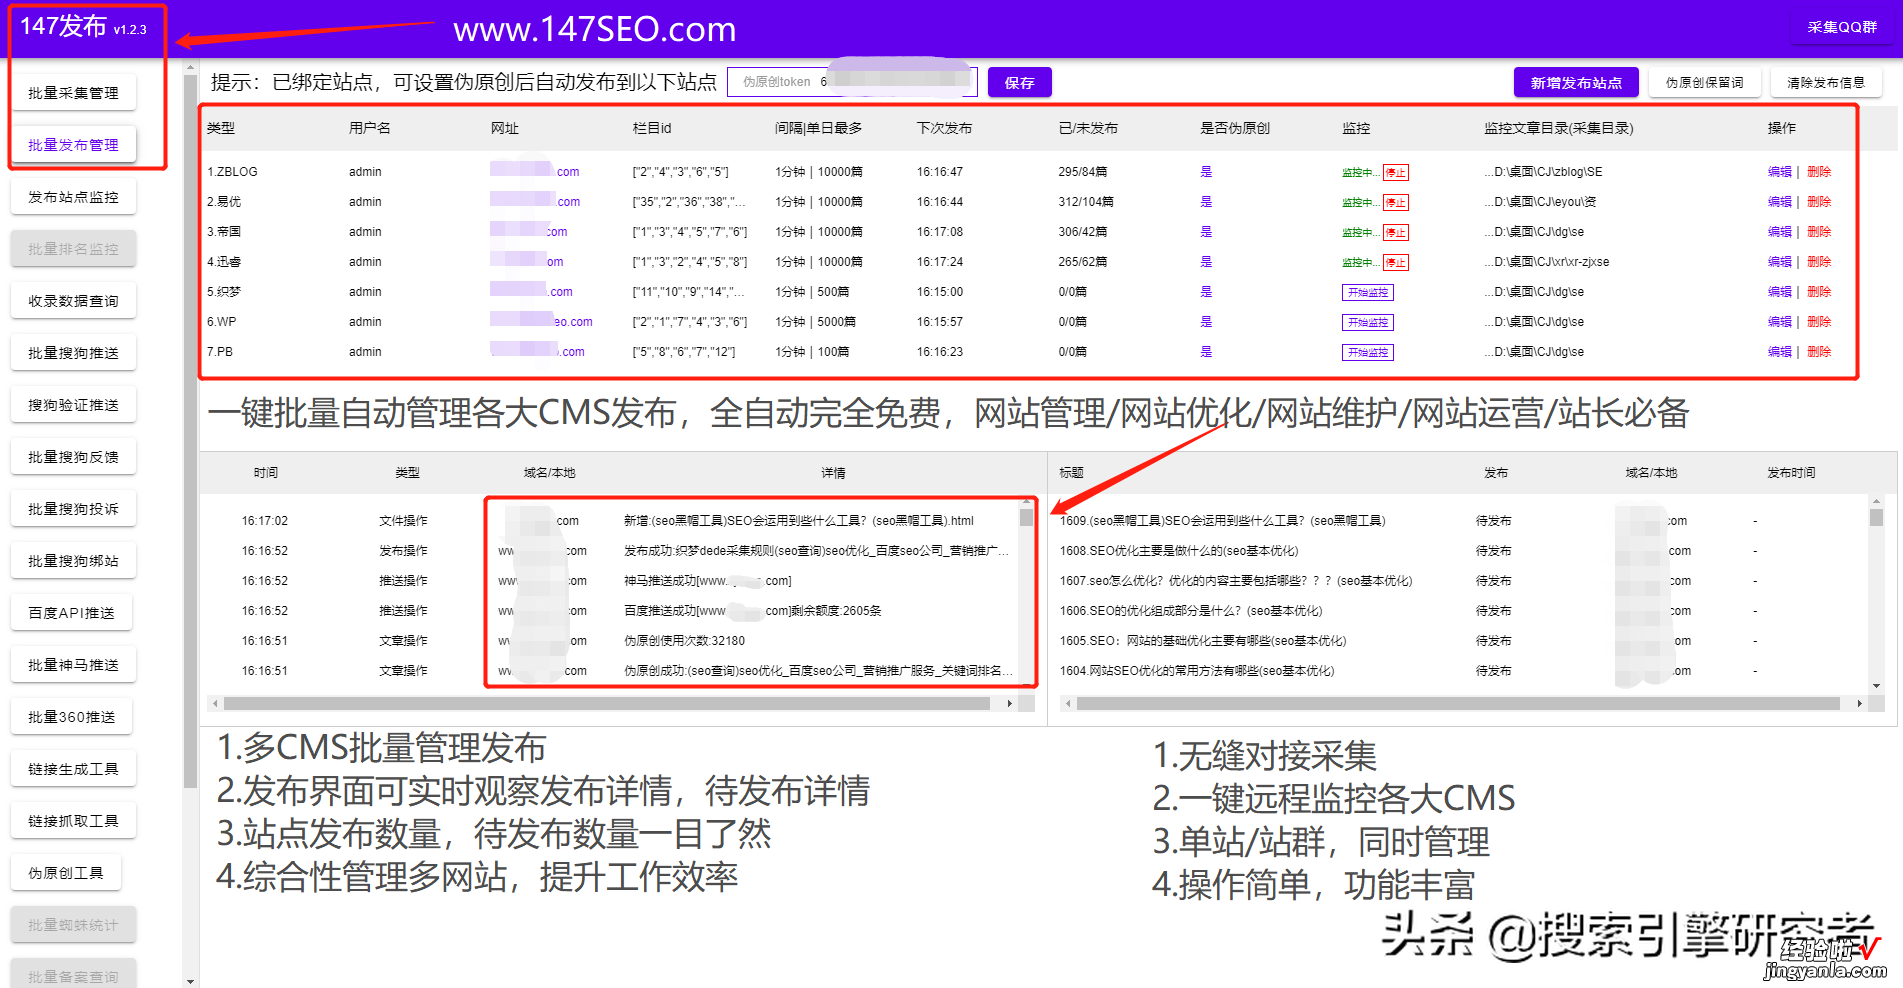Focus the 伪原创token input field
1903x988 pixels.
852,82
